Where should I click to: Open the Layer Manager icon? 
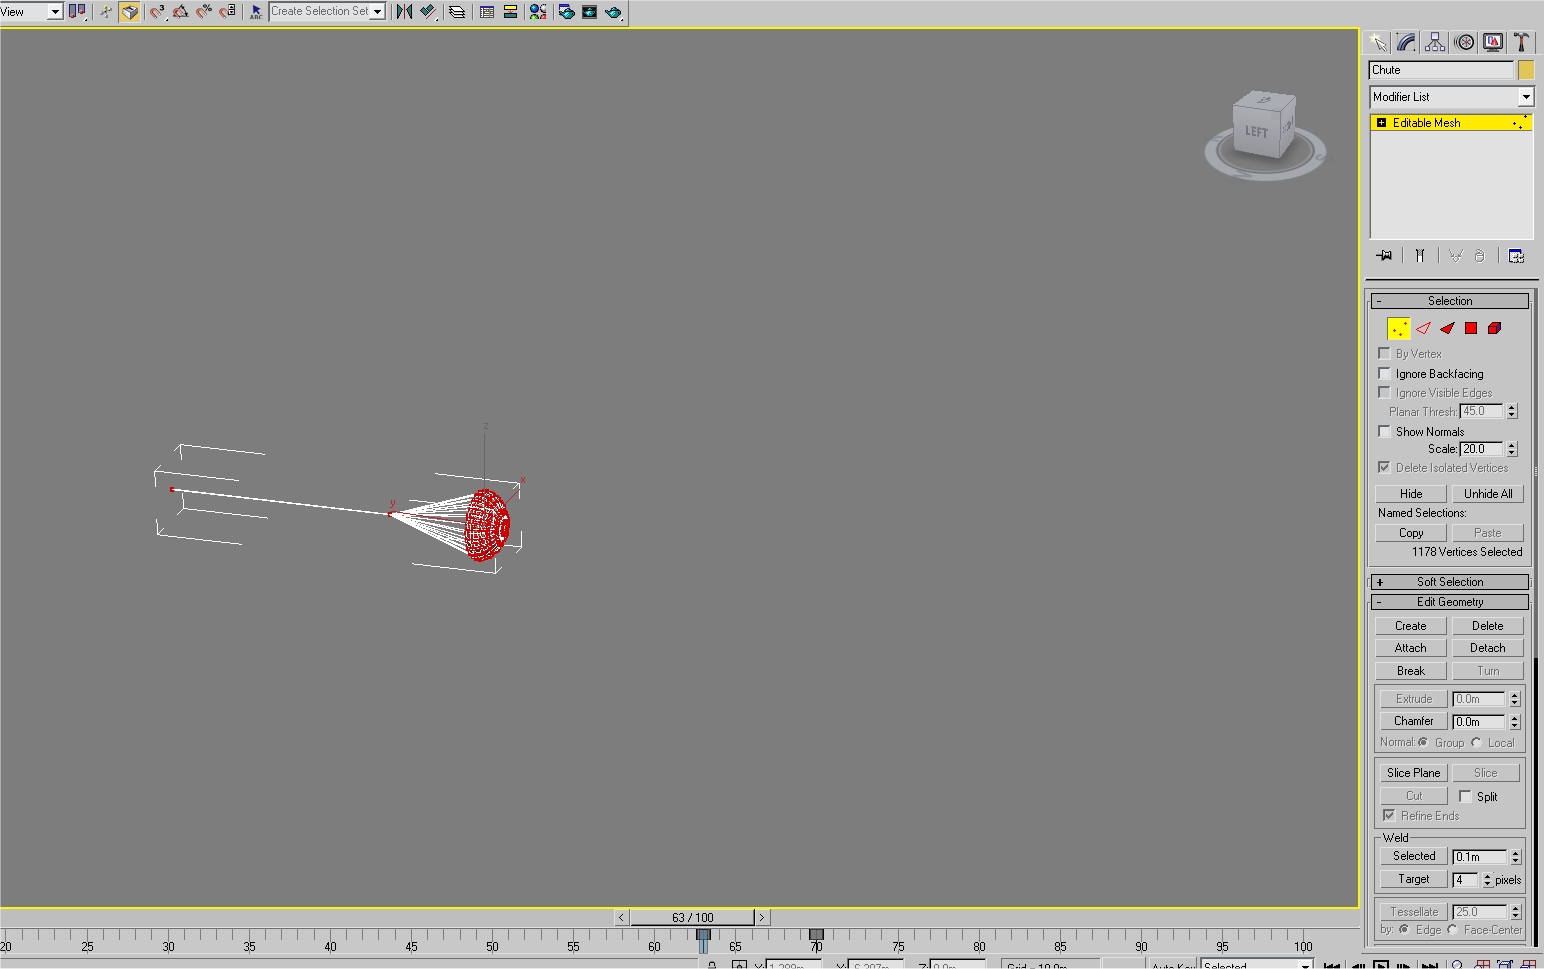tap(457, 12)
